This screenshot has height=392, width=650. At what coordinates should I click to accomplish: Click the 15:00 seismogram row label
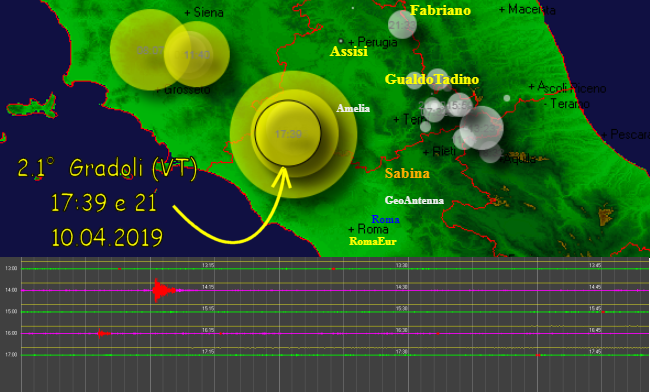[11, 312]
